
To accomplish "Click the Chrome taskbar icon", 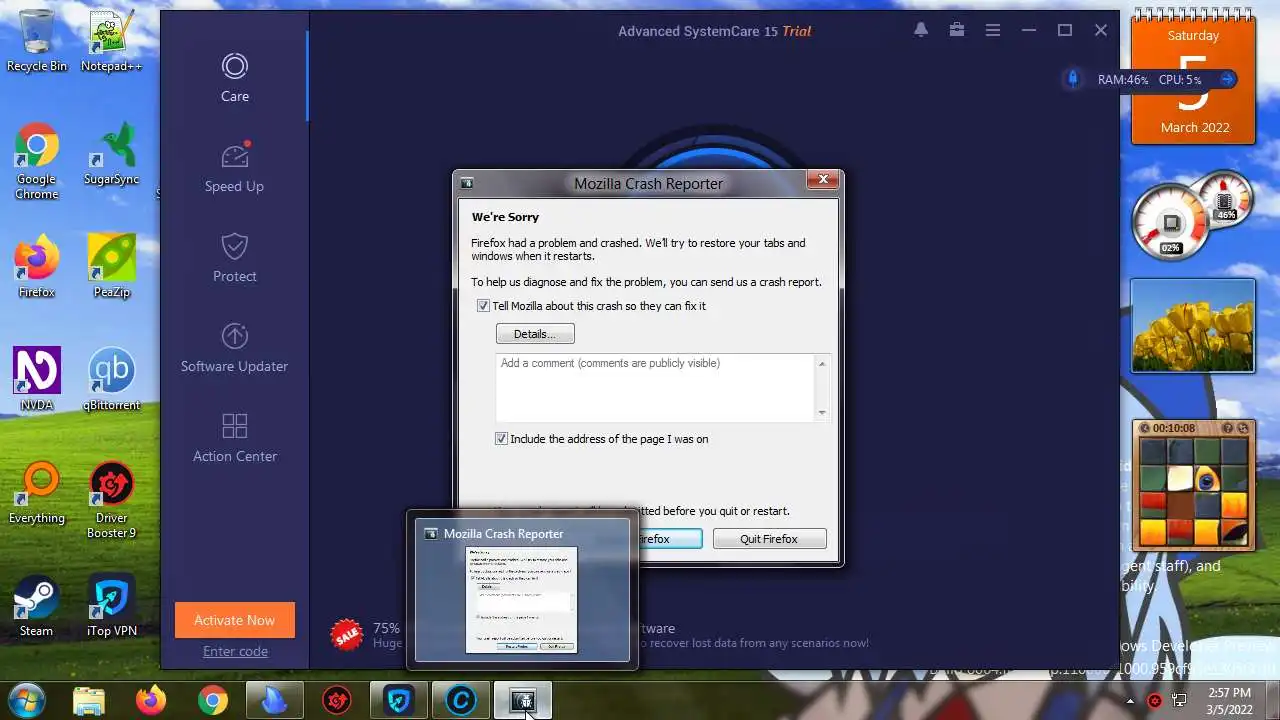I will click(213, 701).
